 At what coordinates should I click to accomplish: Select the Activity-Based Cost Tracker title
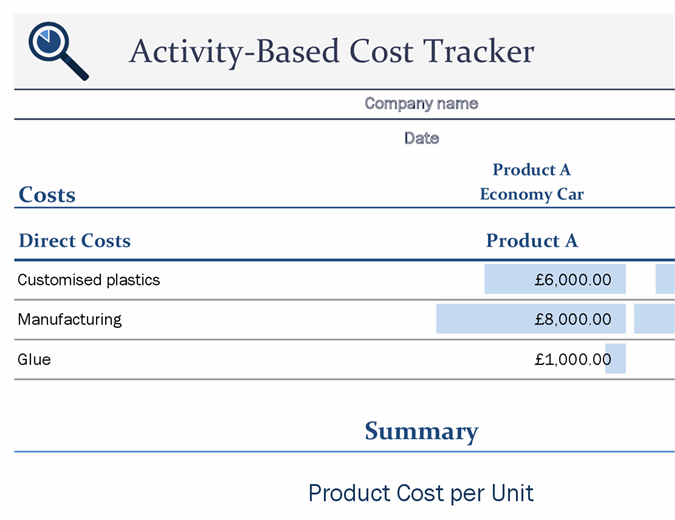331,50
